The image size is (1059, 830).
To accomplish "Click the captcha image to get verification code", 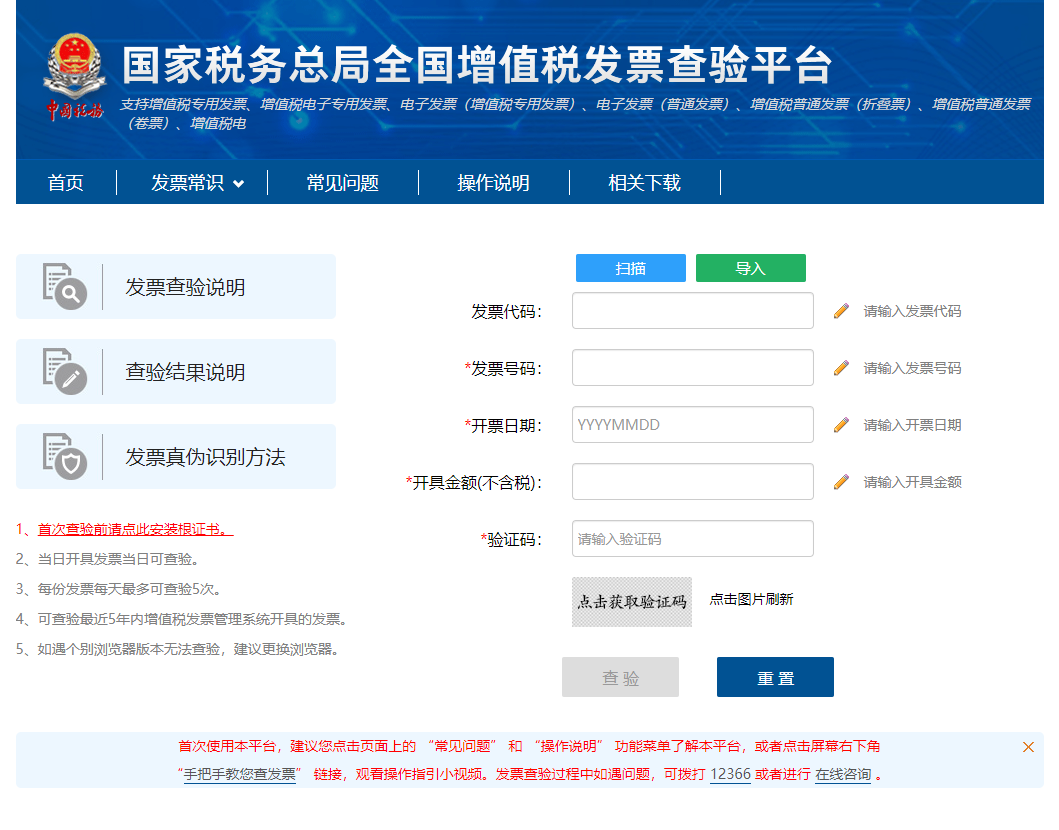I will 631,602.
